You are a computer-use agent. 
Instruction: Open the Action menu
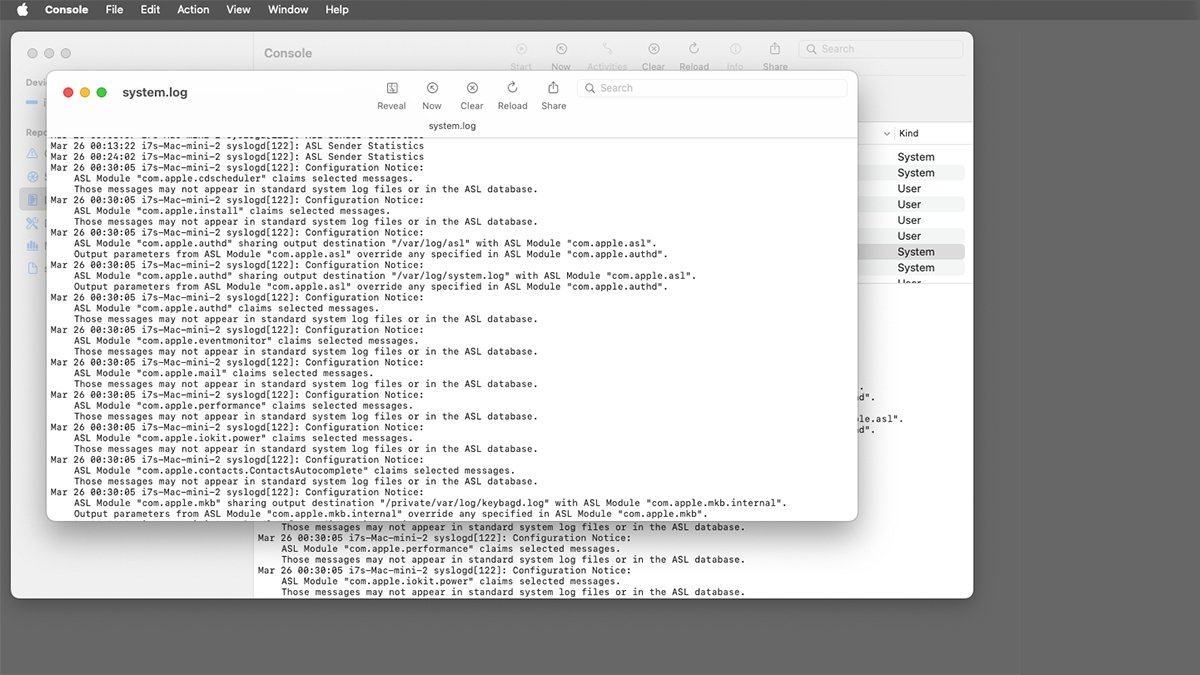(x=193, y=10)
